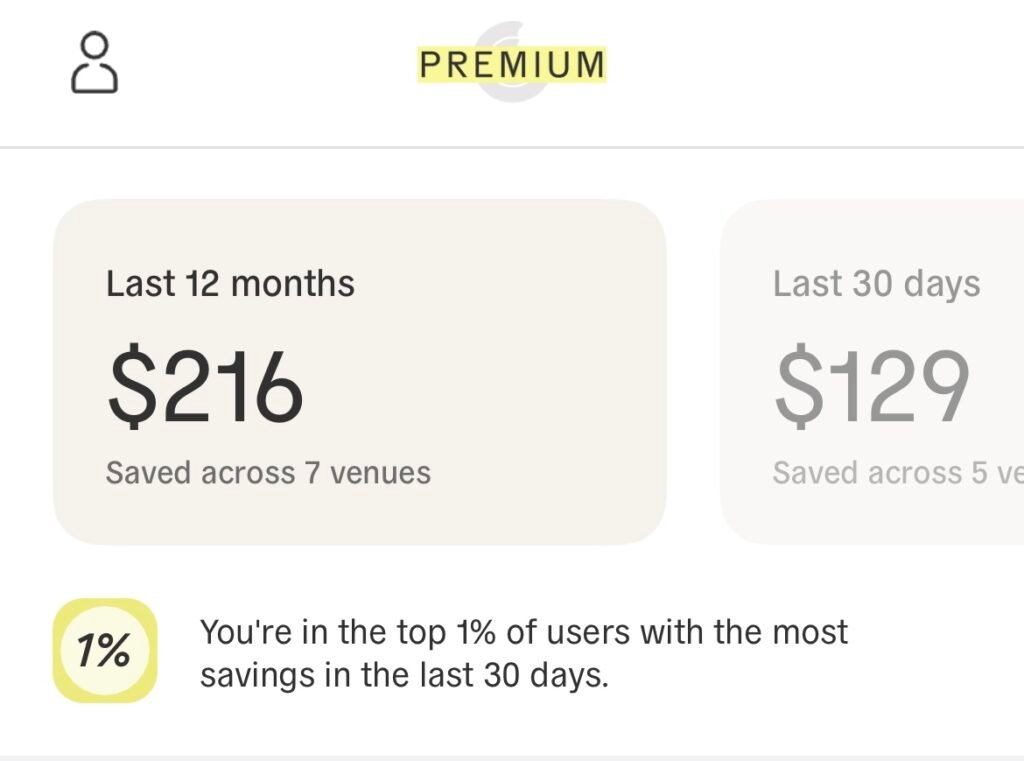Open the top 1% of users message
Viewport: 1024px width, 761px height.
pyautogui.click(x=523, y=653)
